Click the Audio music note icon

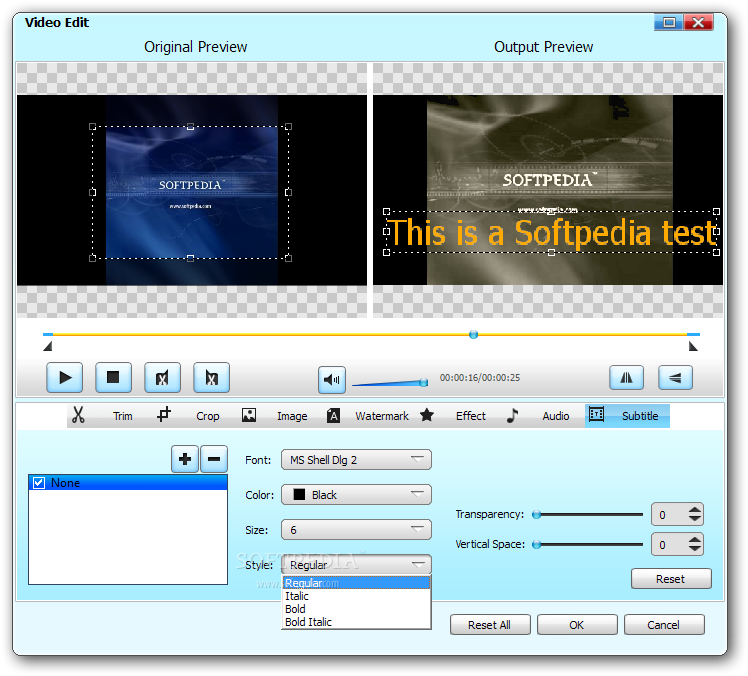(x=512, y=415)
